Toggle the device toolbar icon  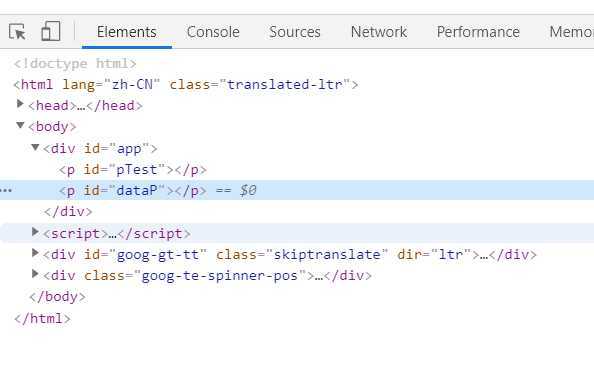[x=51, y=31]
